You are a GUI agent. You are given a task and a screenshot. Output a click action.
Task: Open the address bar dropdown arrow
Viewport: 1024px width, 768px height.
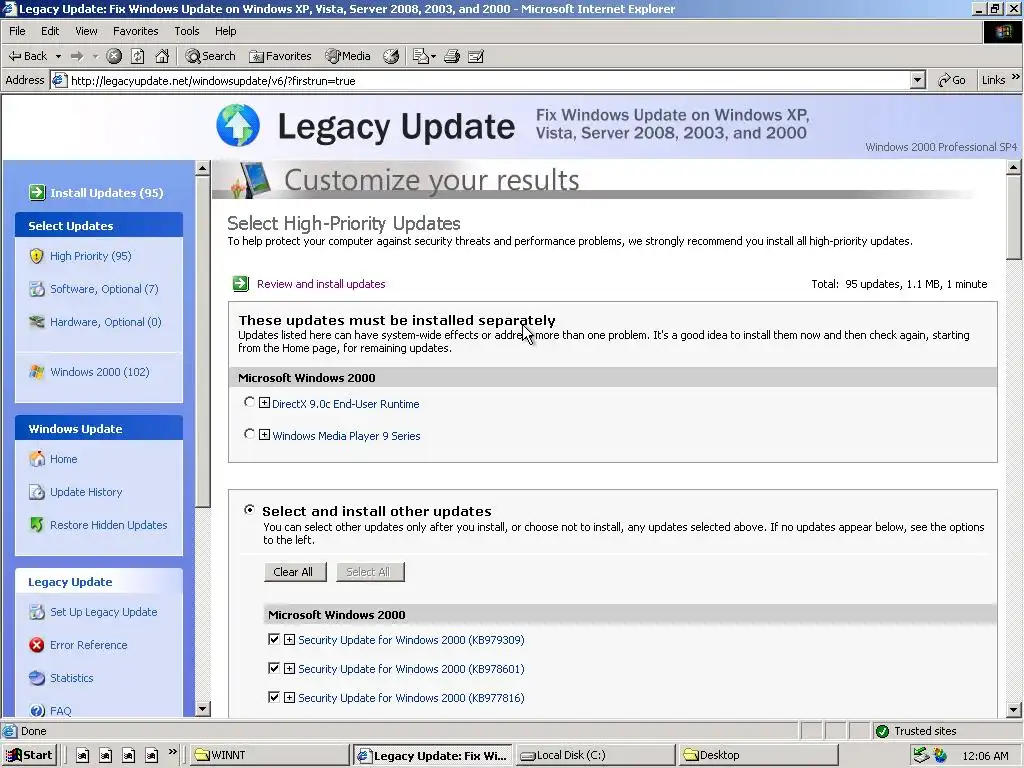tap(917, 80)
